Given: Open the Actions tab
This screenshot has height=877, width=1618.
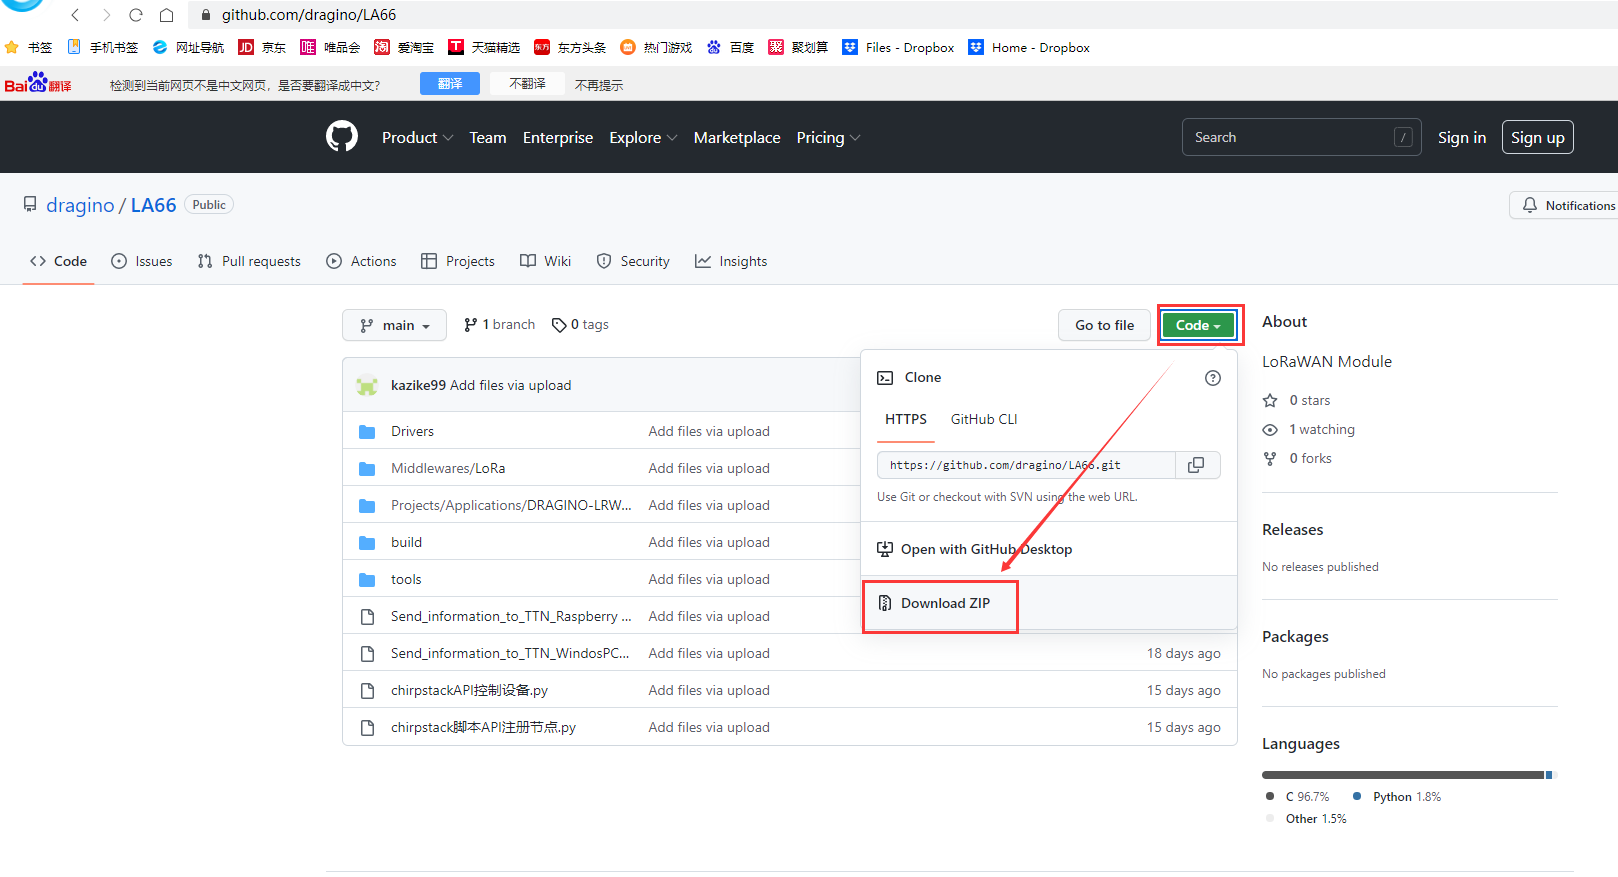Looking at the screenshot, I should 361,261.
